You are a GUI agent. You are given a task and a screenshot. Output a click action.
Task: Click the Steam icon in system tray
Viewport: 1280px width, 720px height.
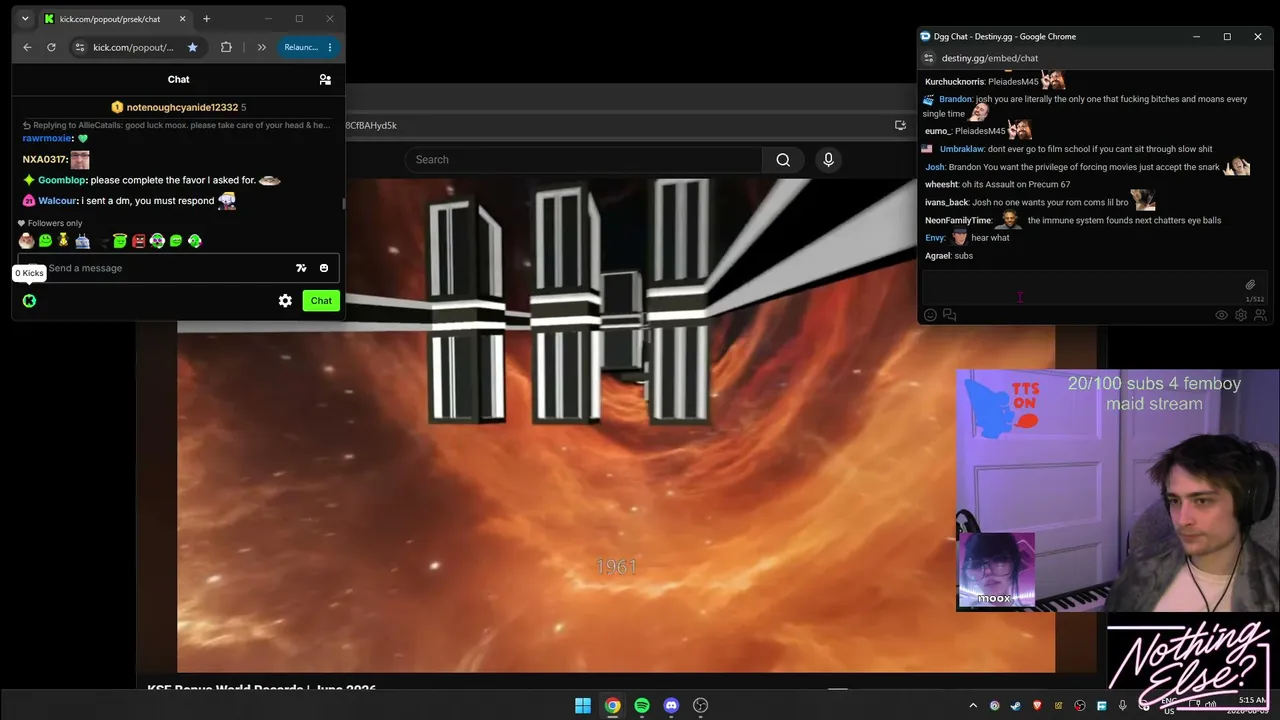click(x=1015, y=705)
